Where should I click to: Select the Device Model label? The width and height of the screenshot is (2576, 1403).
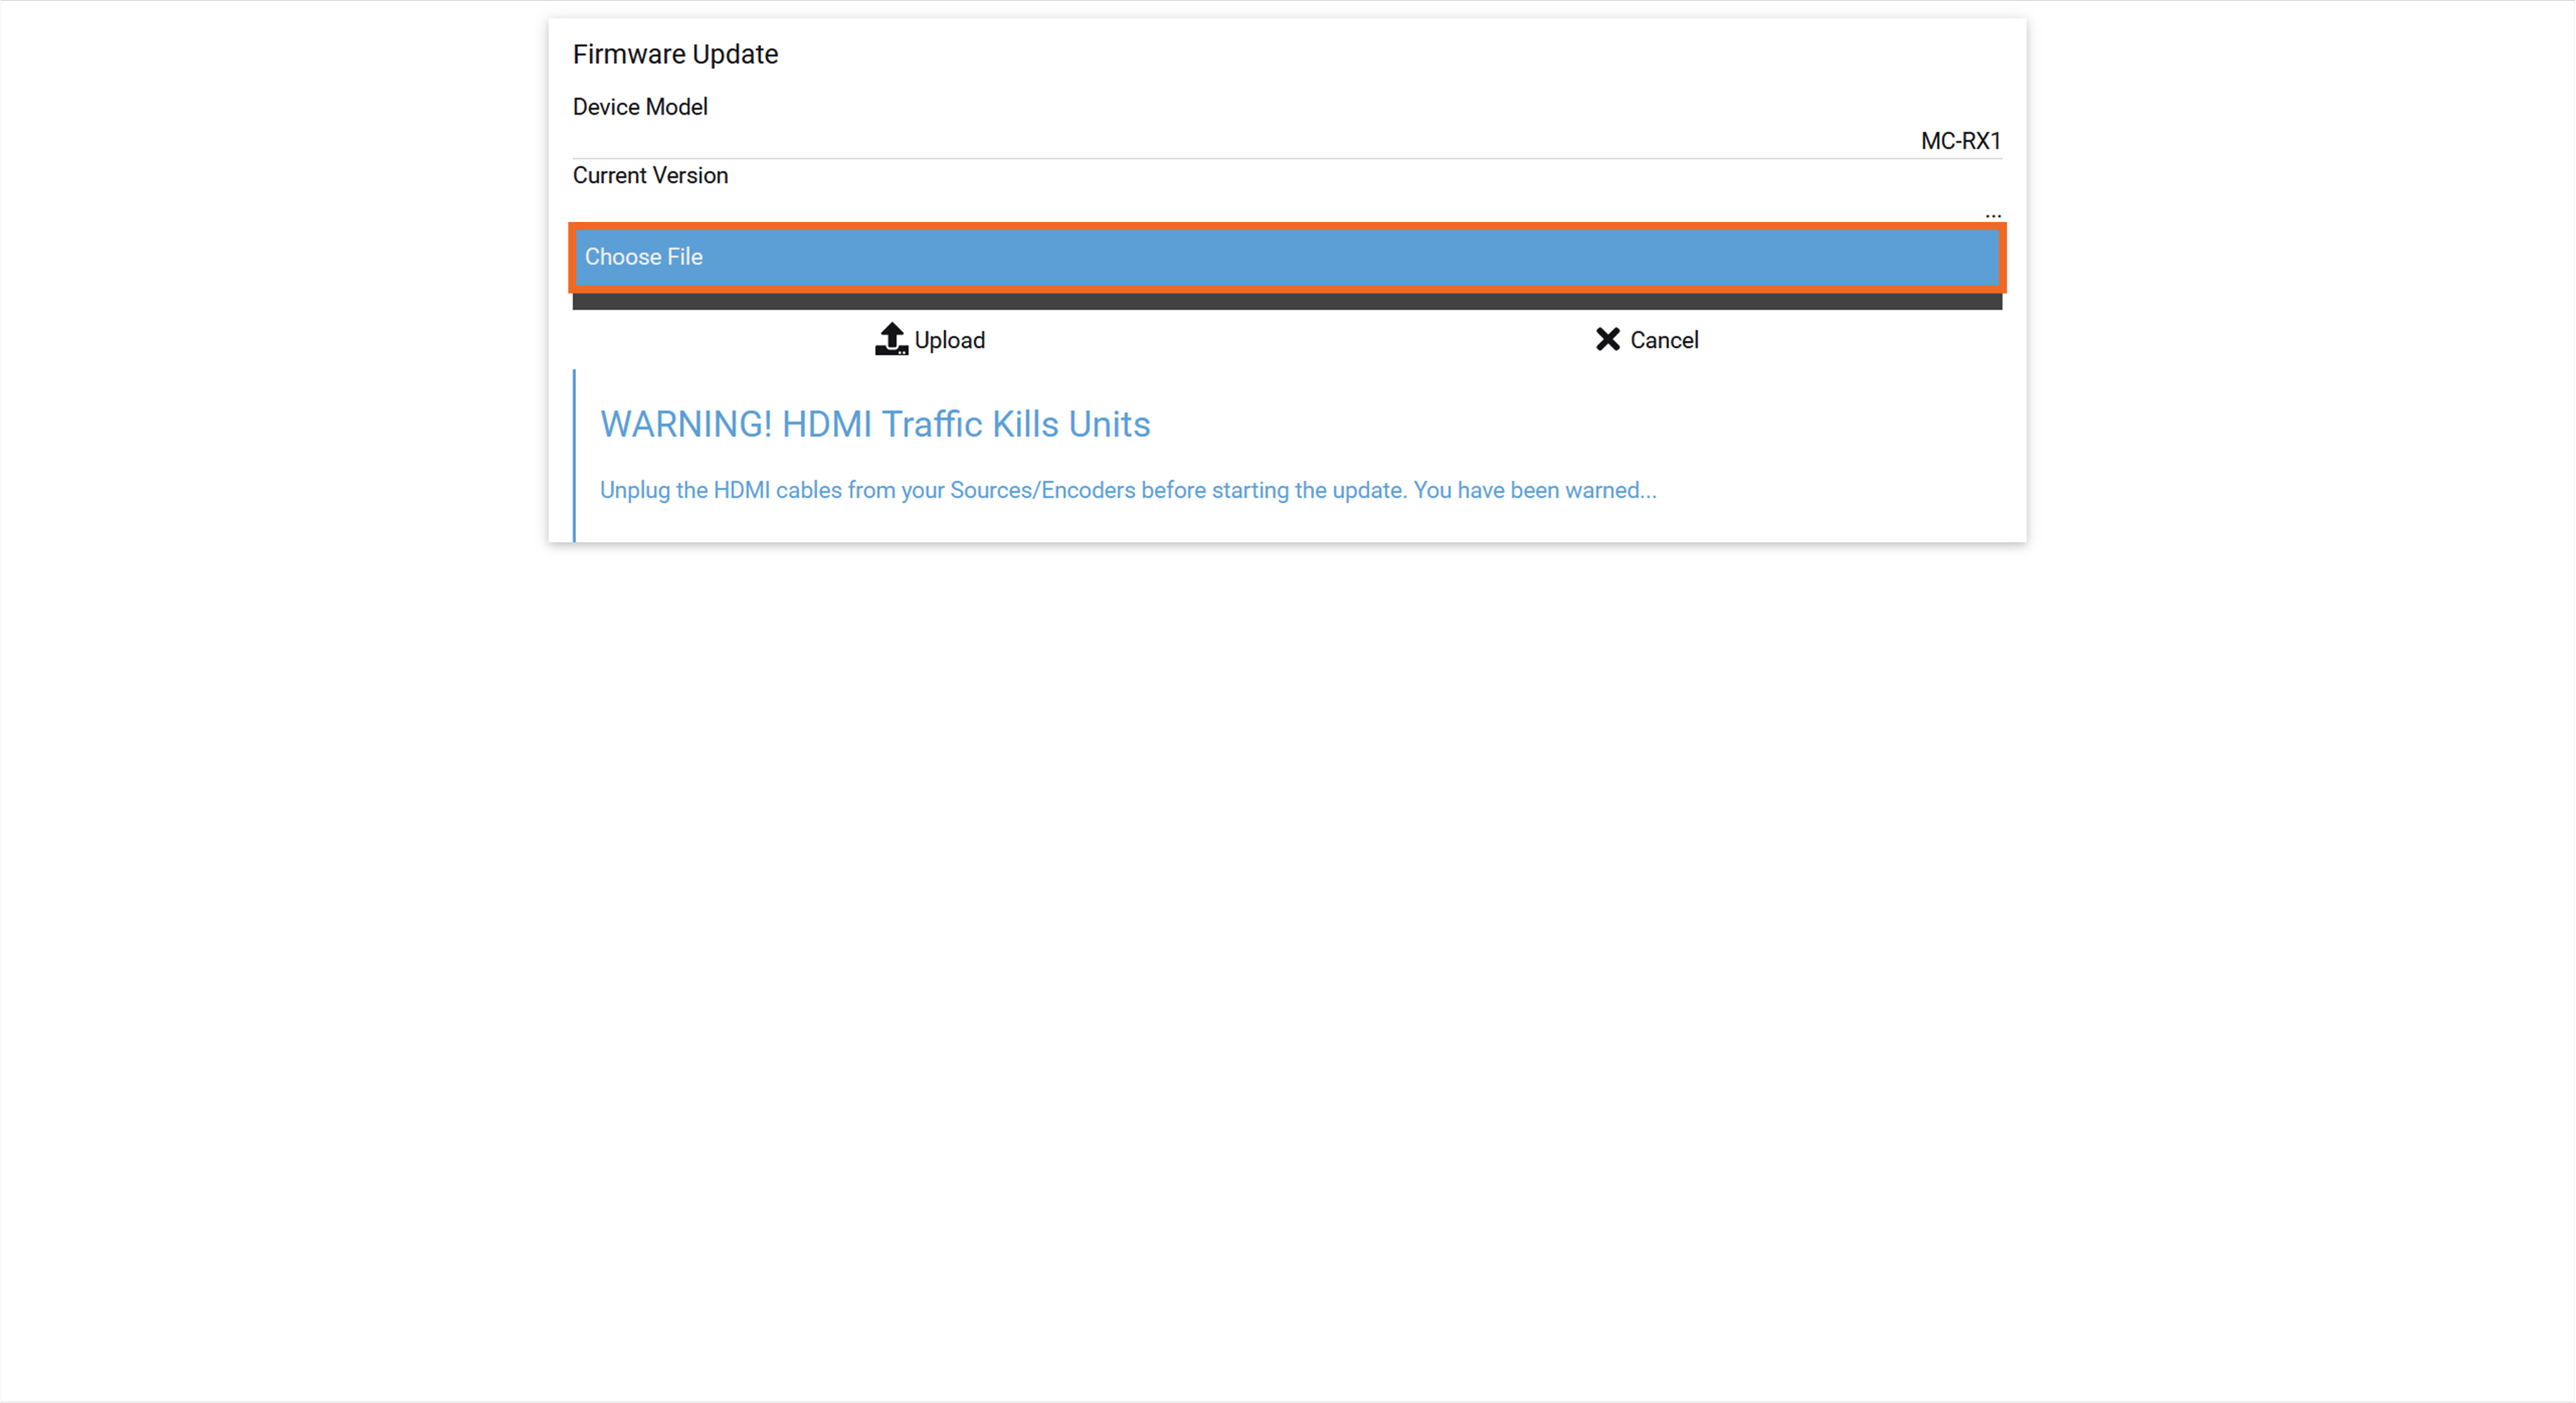(x=640, y=107)
